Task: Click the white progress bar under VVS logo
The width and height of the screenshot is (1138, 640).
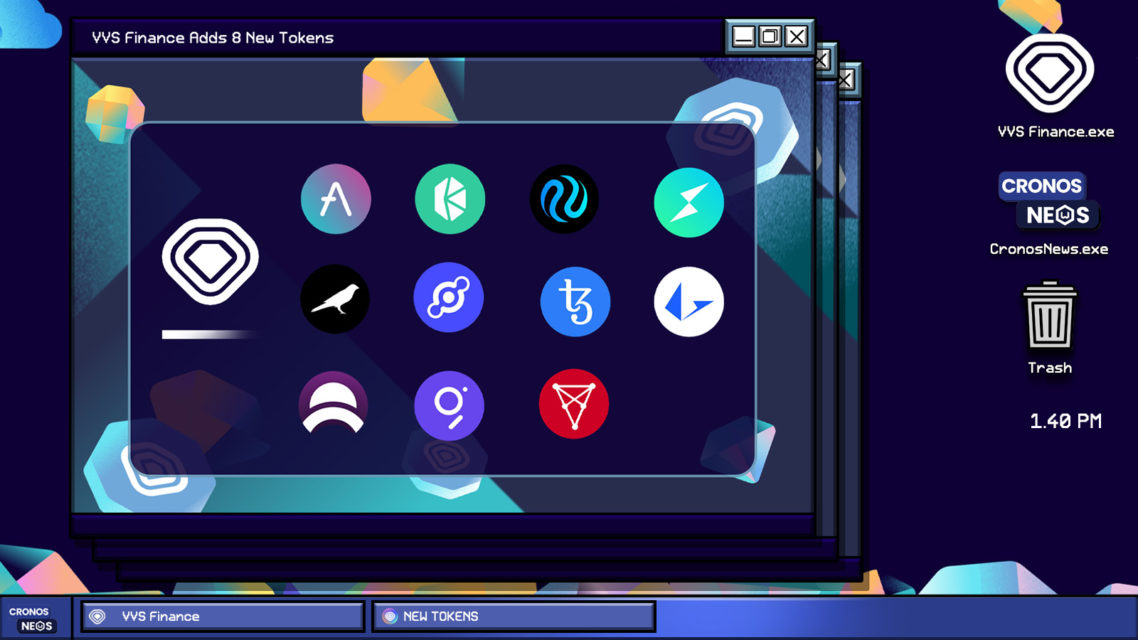Action: tap(210, 335)
